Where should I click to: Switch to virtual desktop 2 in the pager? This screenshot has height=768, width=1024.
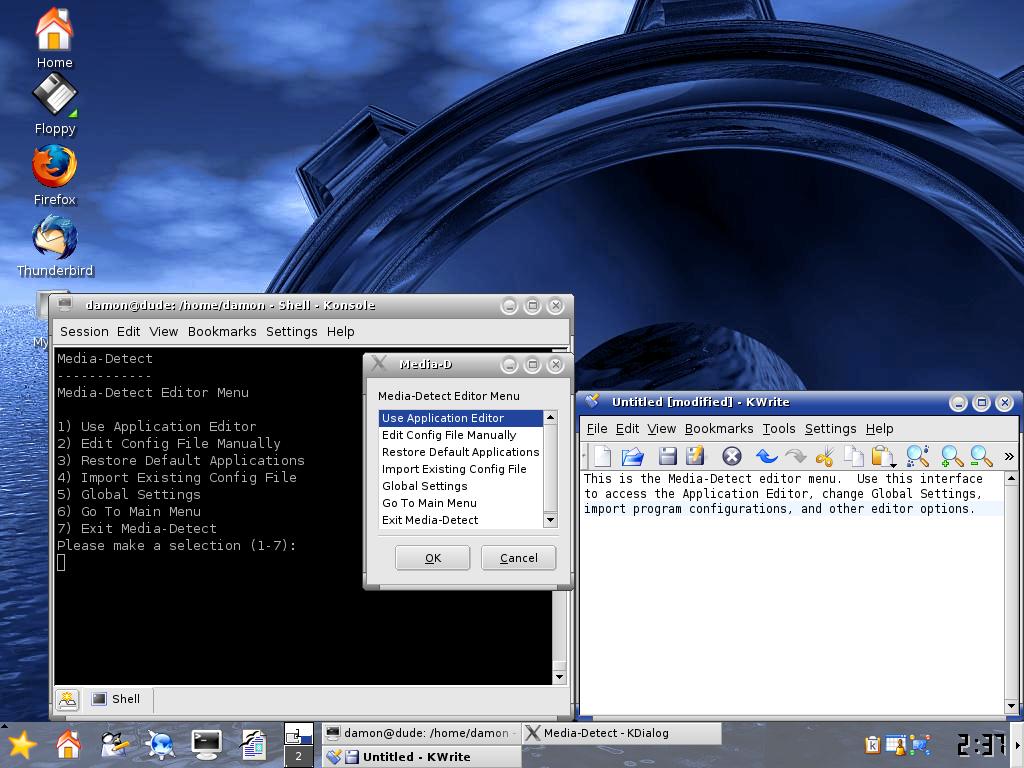(298, 756)
